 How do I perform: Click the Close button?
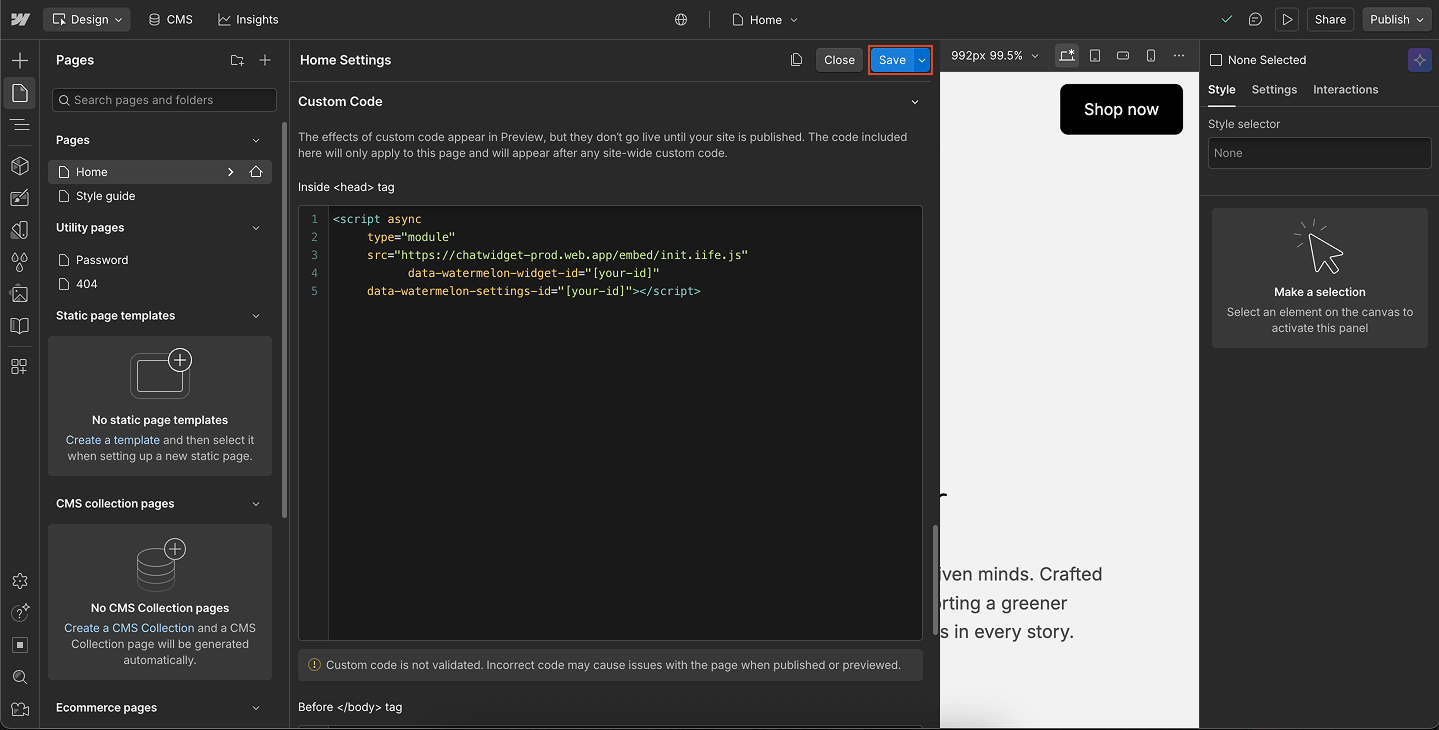[839, 60]
